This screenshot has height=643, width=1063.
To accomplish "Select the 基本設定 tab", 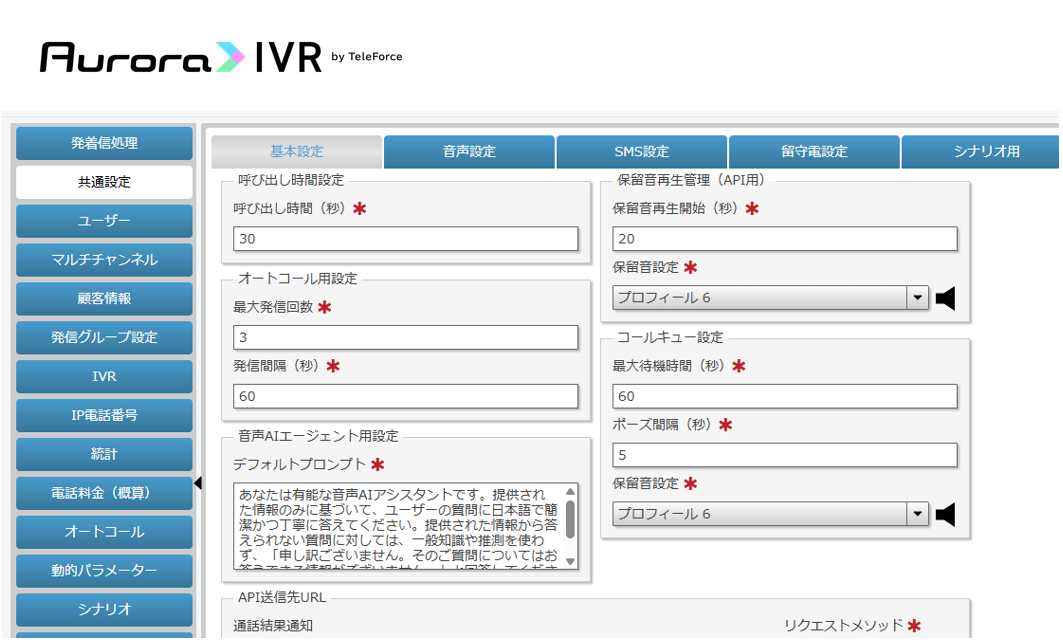I will click(x=297, y=151).
